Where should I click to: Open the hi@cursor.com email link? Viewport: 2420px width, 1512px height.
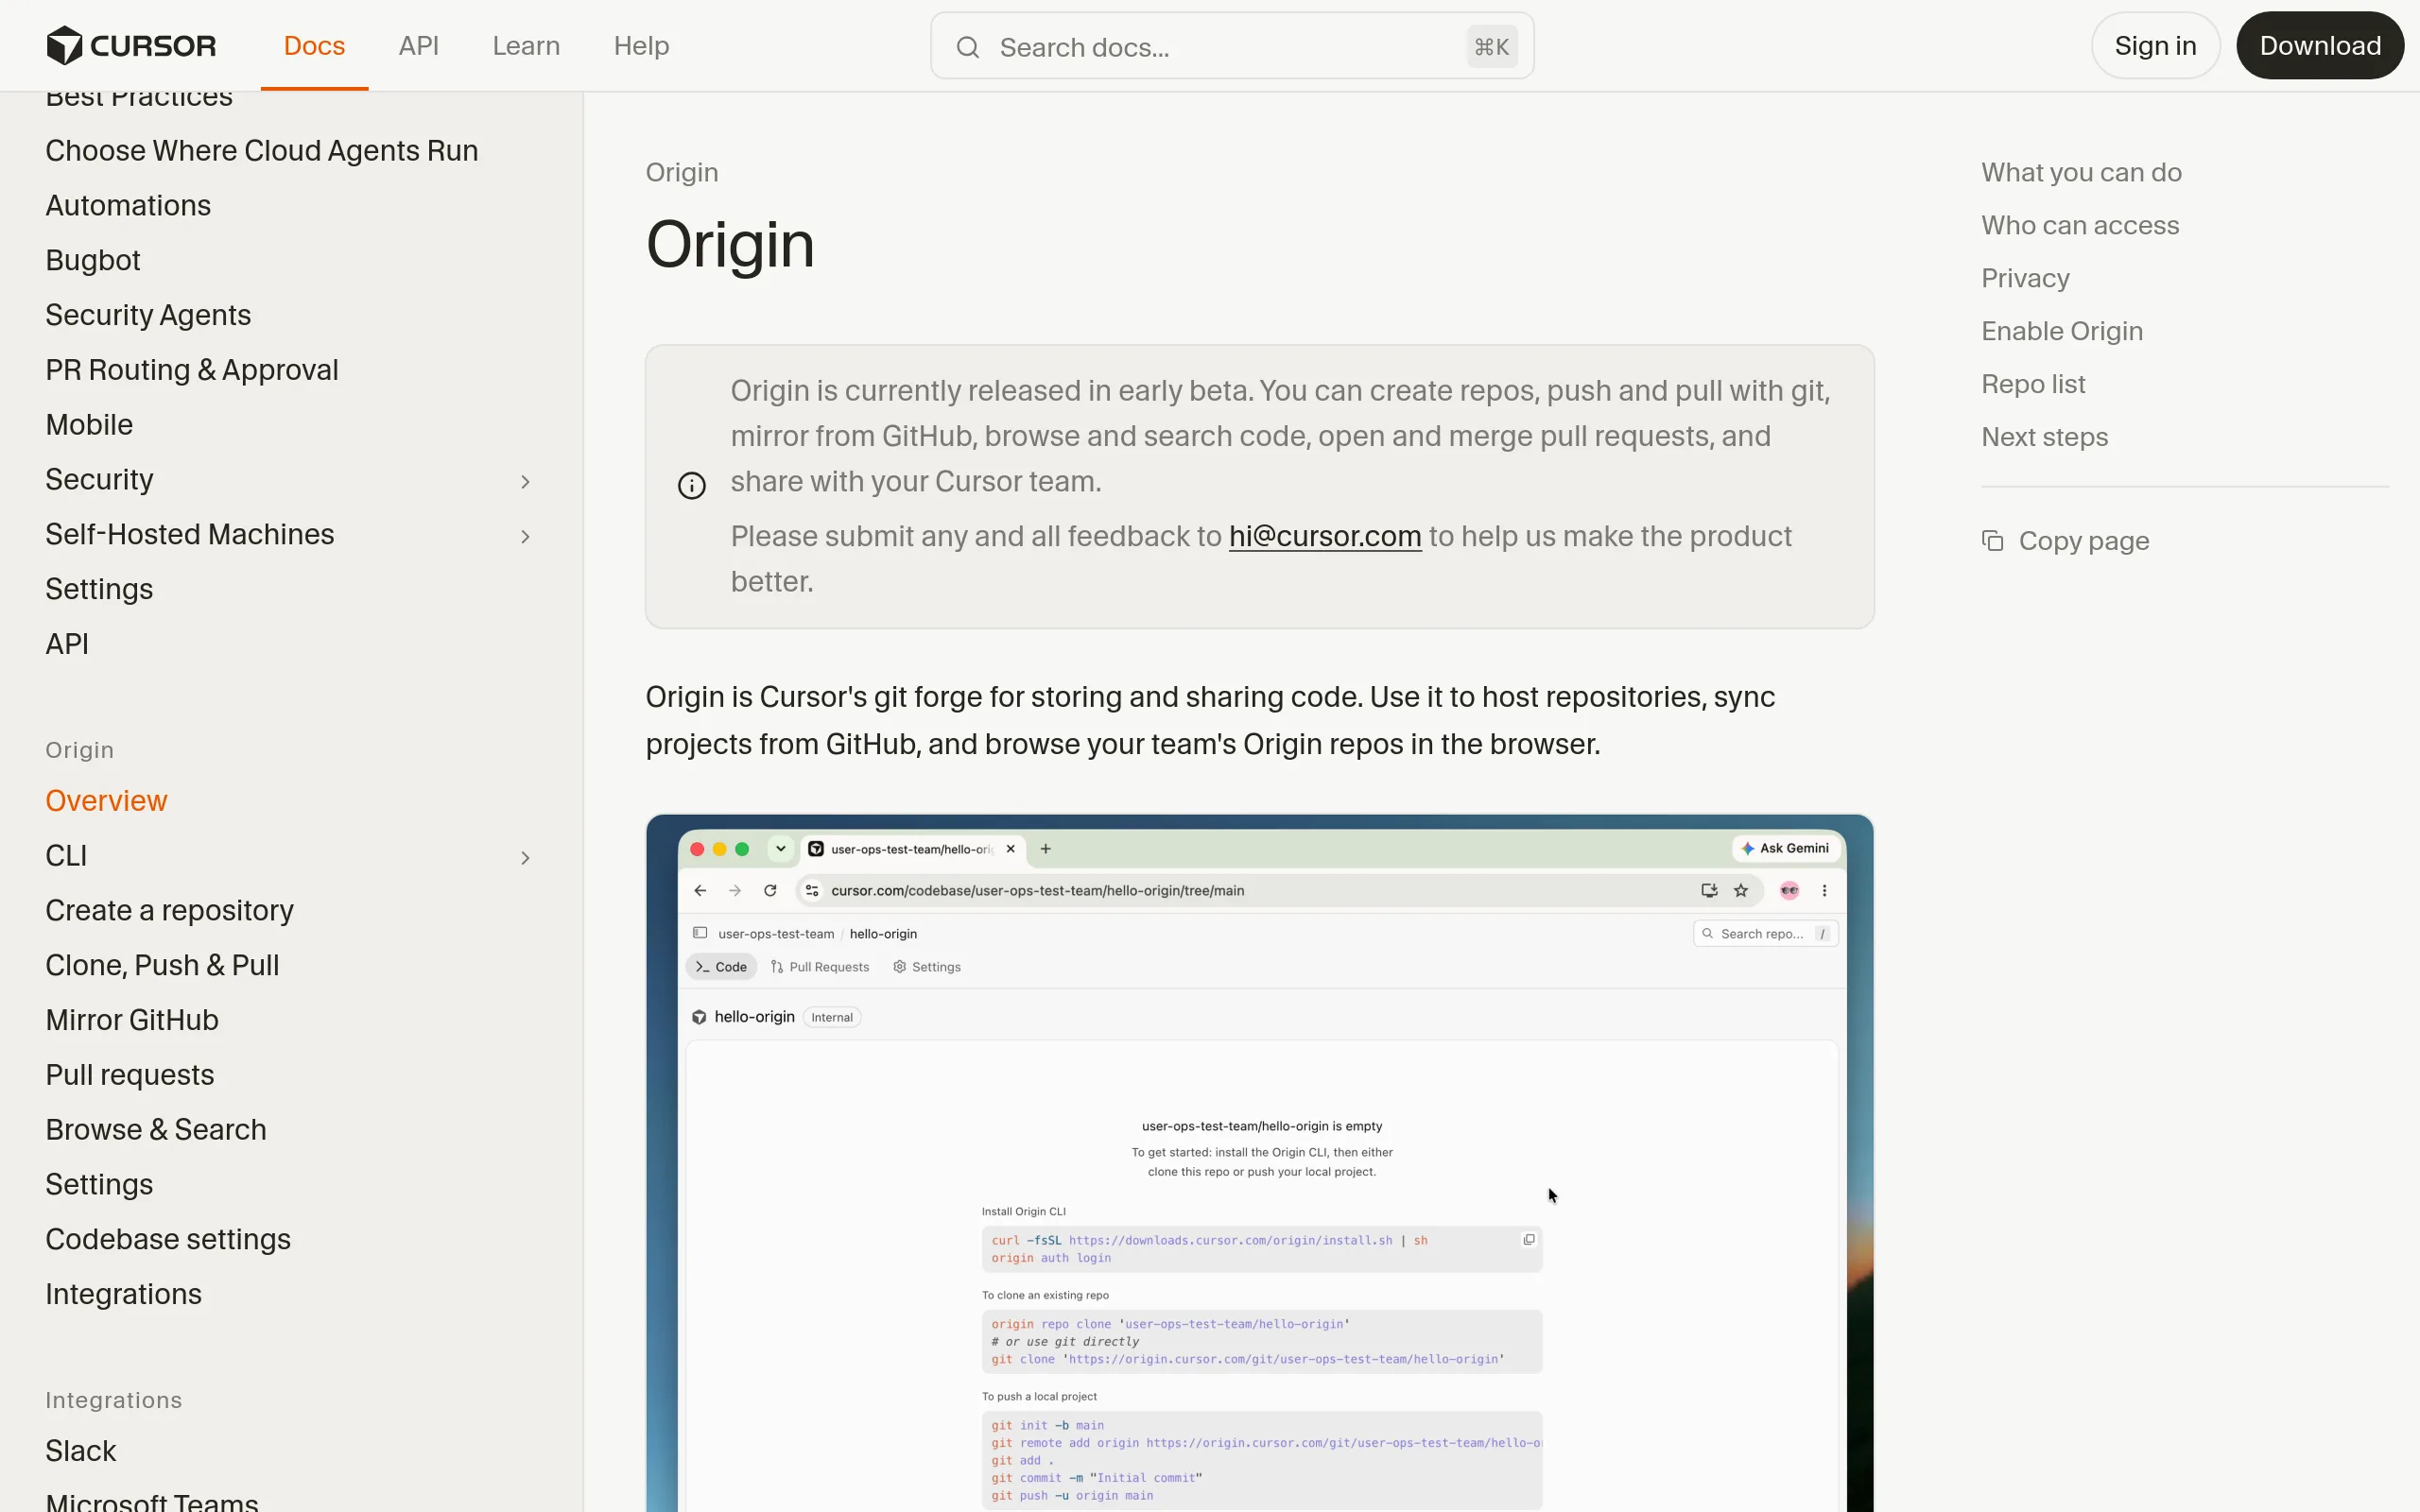(x=1324, y=536)
